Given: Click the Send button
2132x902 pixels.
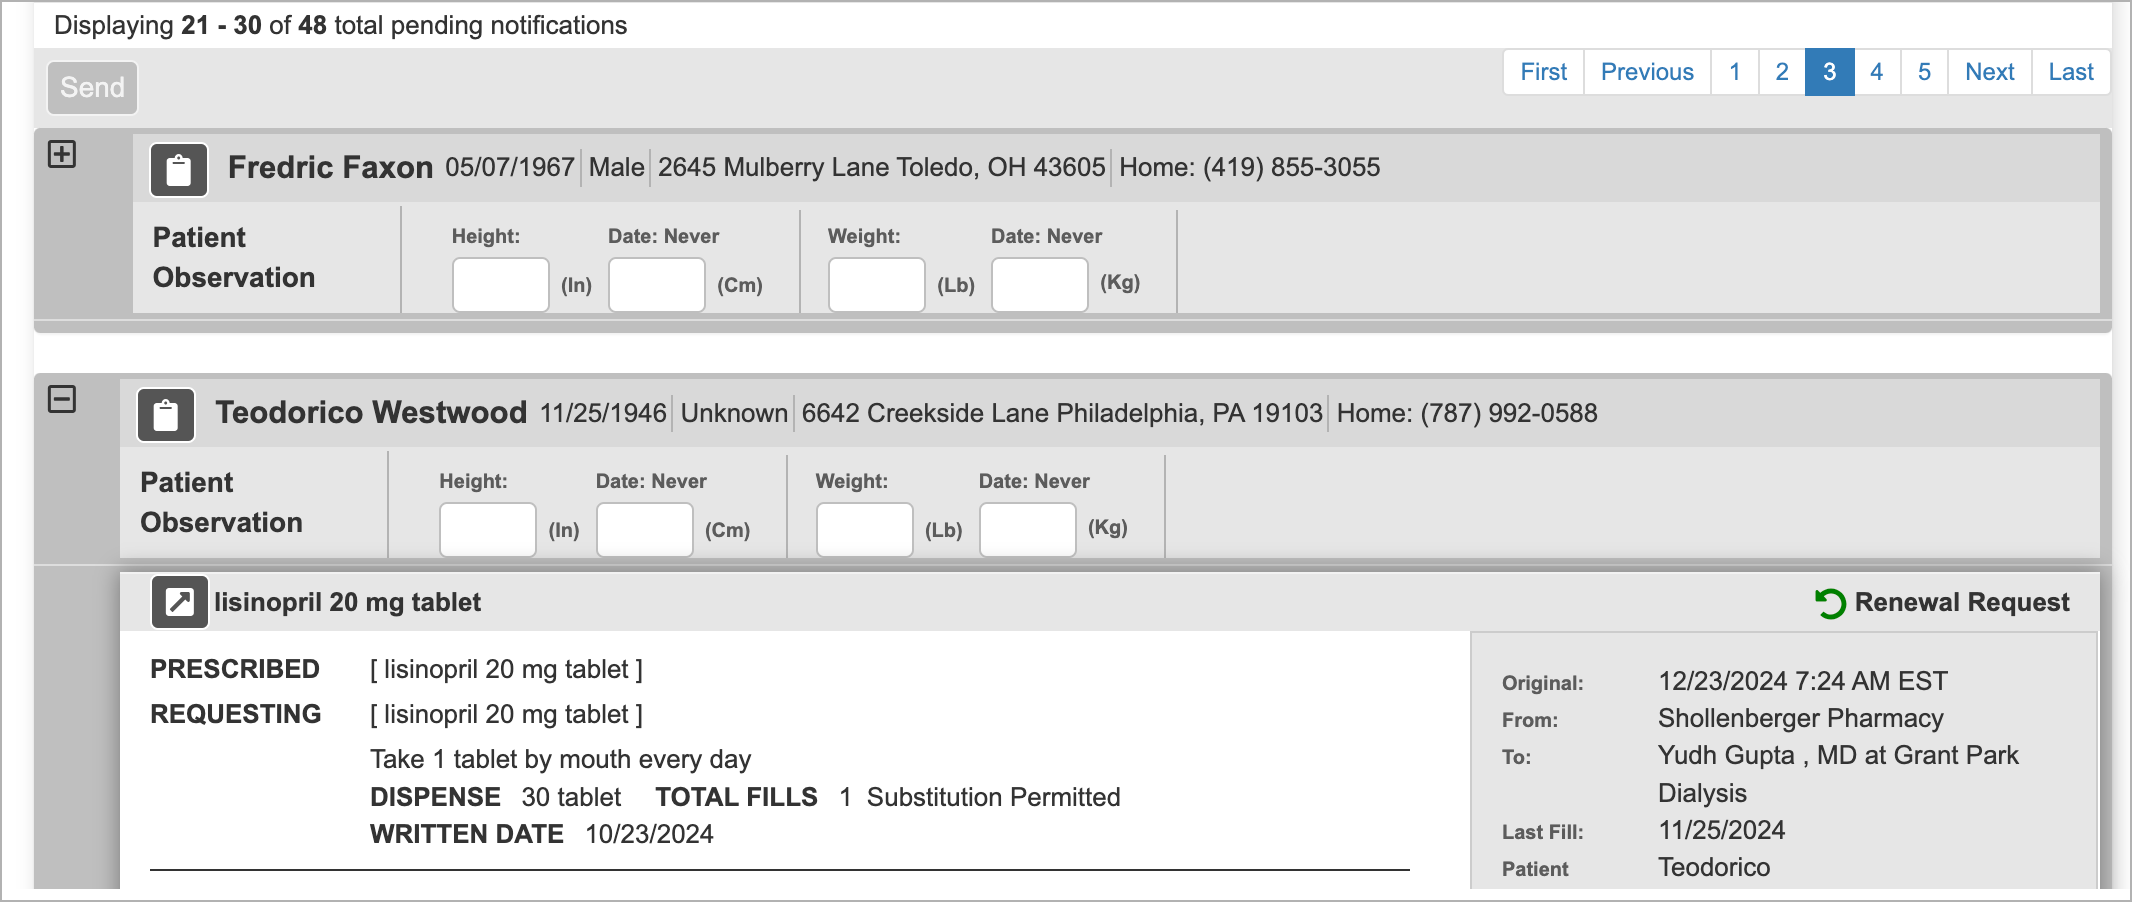Looking at the screenshot, I should coord(92,87).
